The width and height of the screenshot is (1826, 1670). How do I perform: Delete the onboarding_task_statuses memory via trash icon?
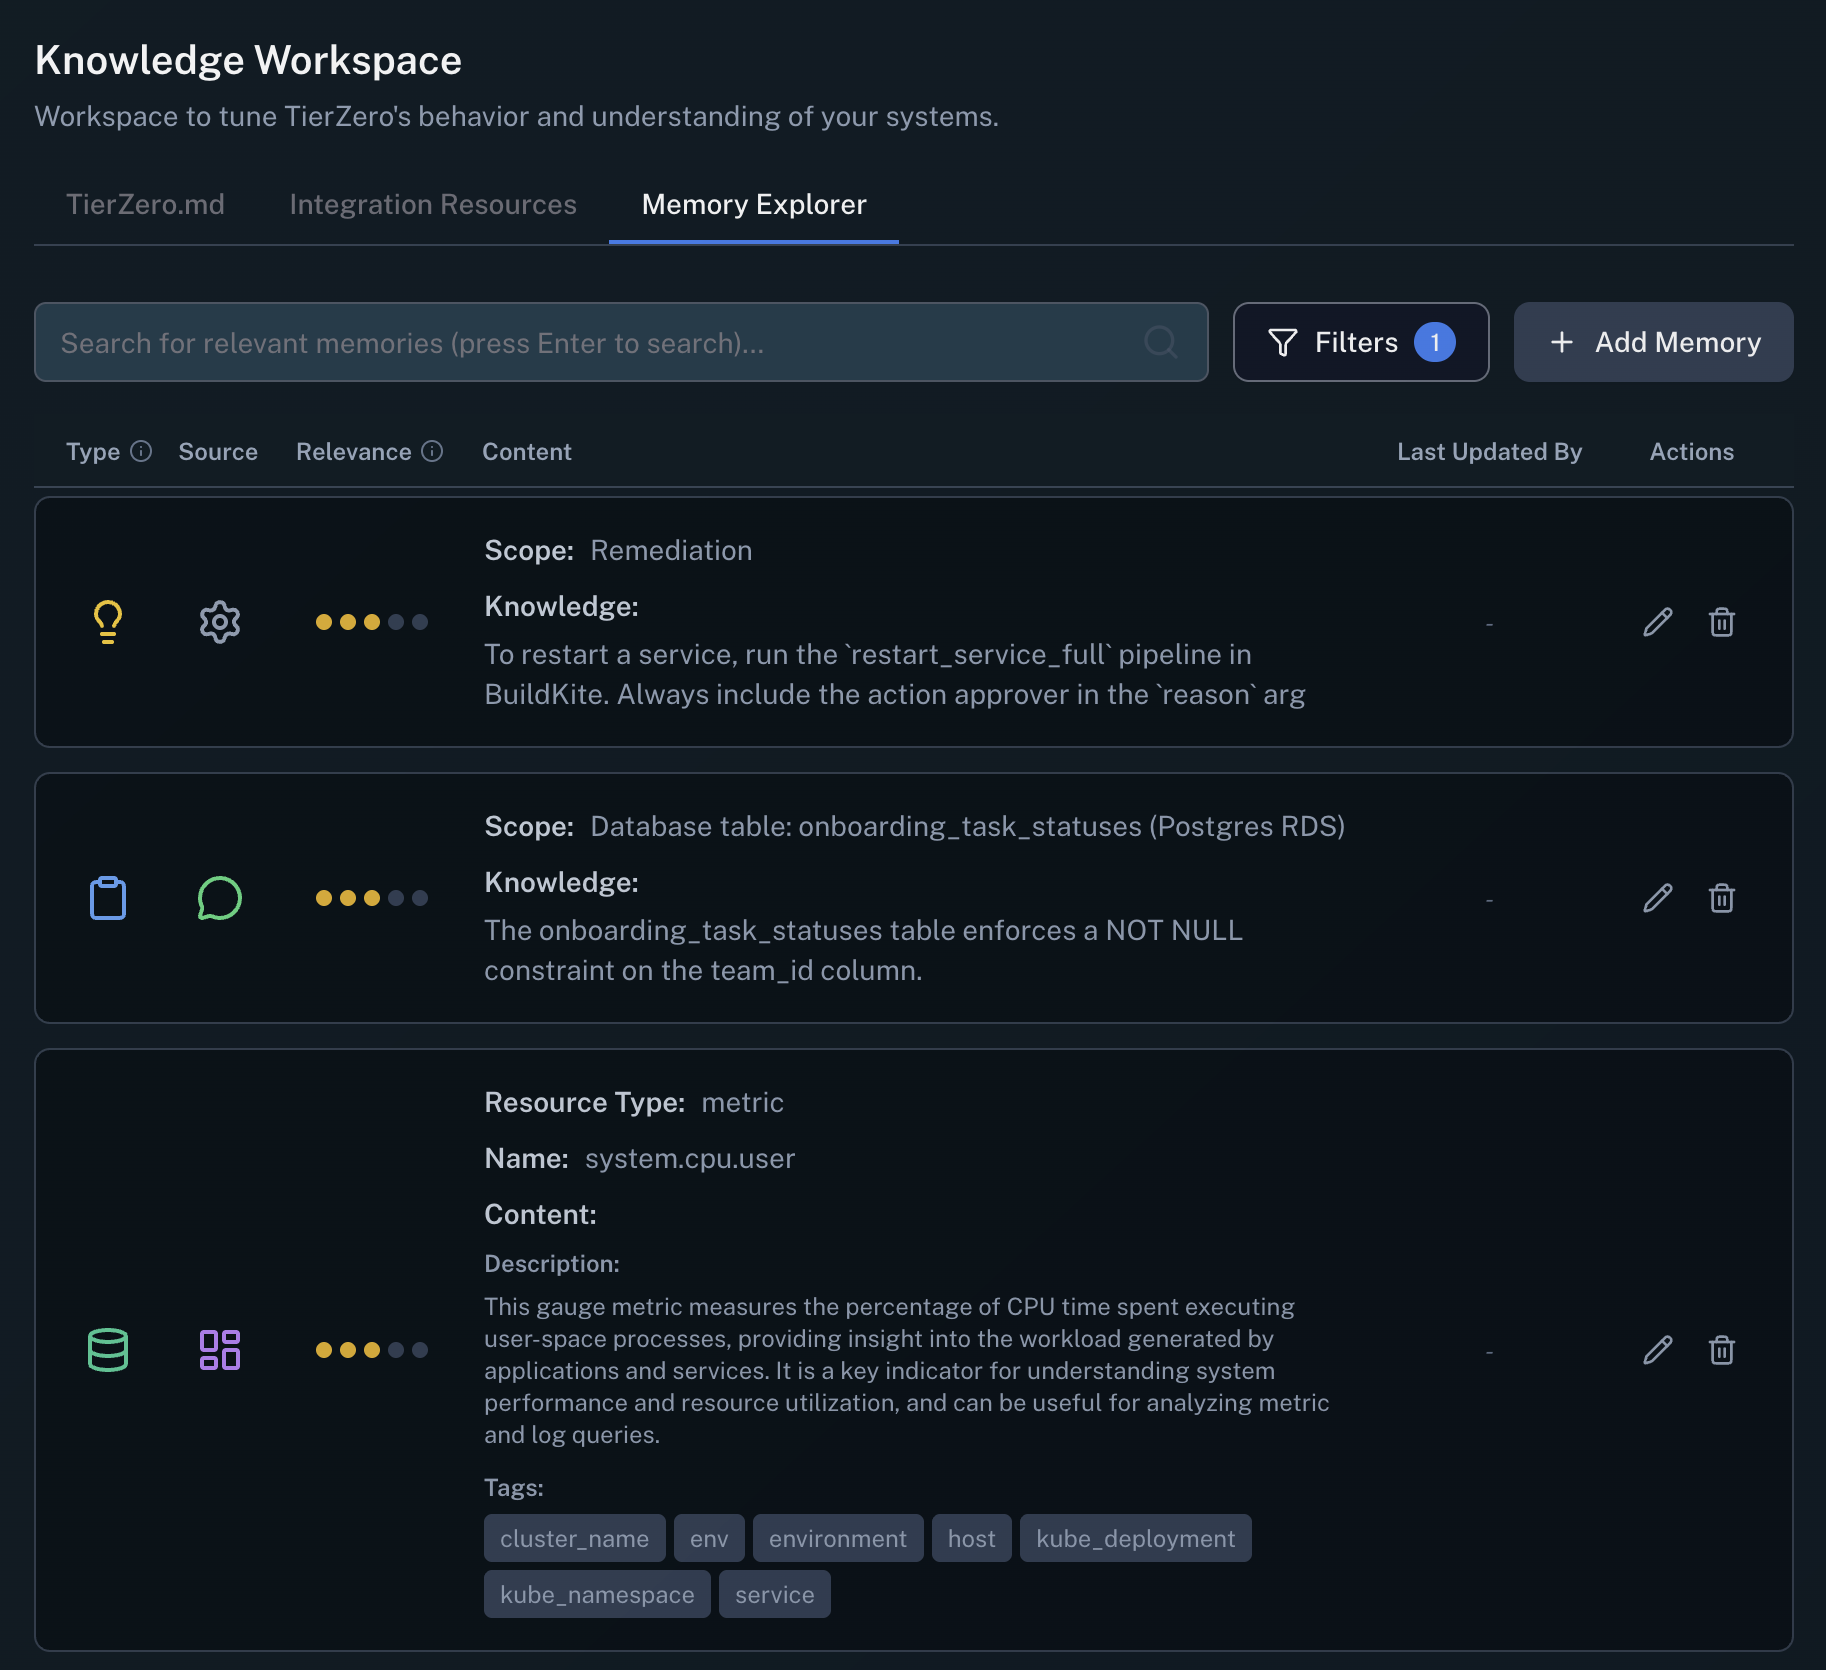[x=1722, y=898]
